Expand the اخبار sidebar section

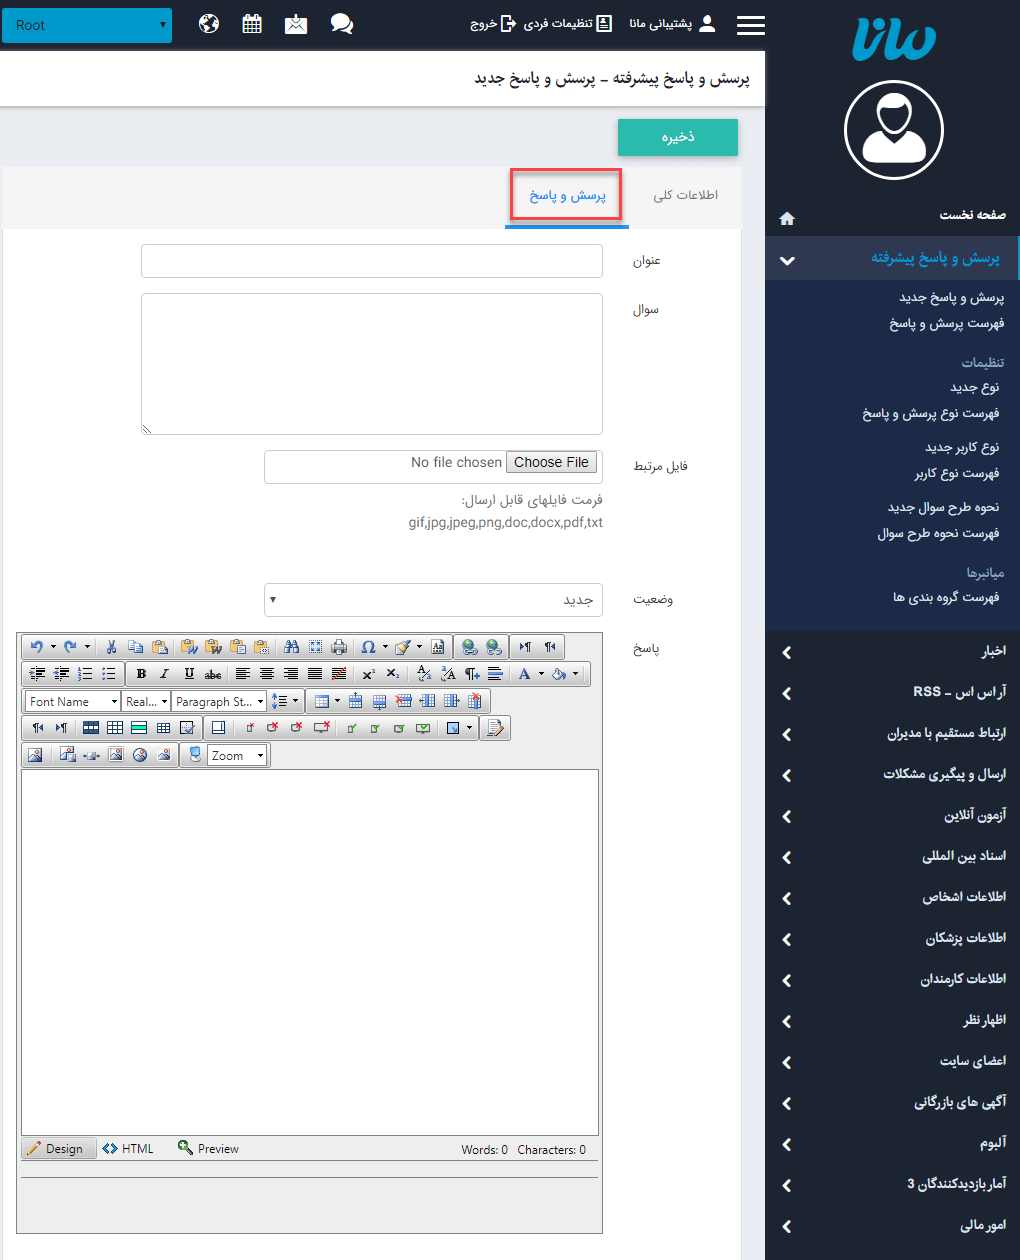[x=892, y=650]
